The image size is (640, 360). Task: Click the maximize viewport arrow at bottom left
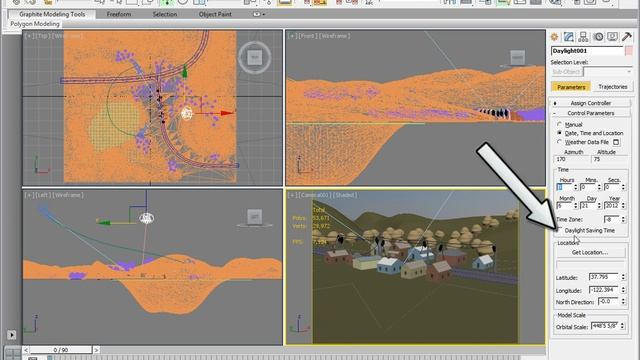tap(11, 335)
